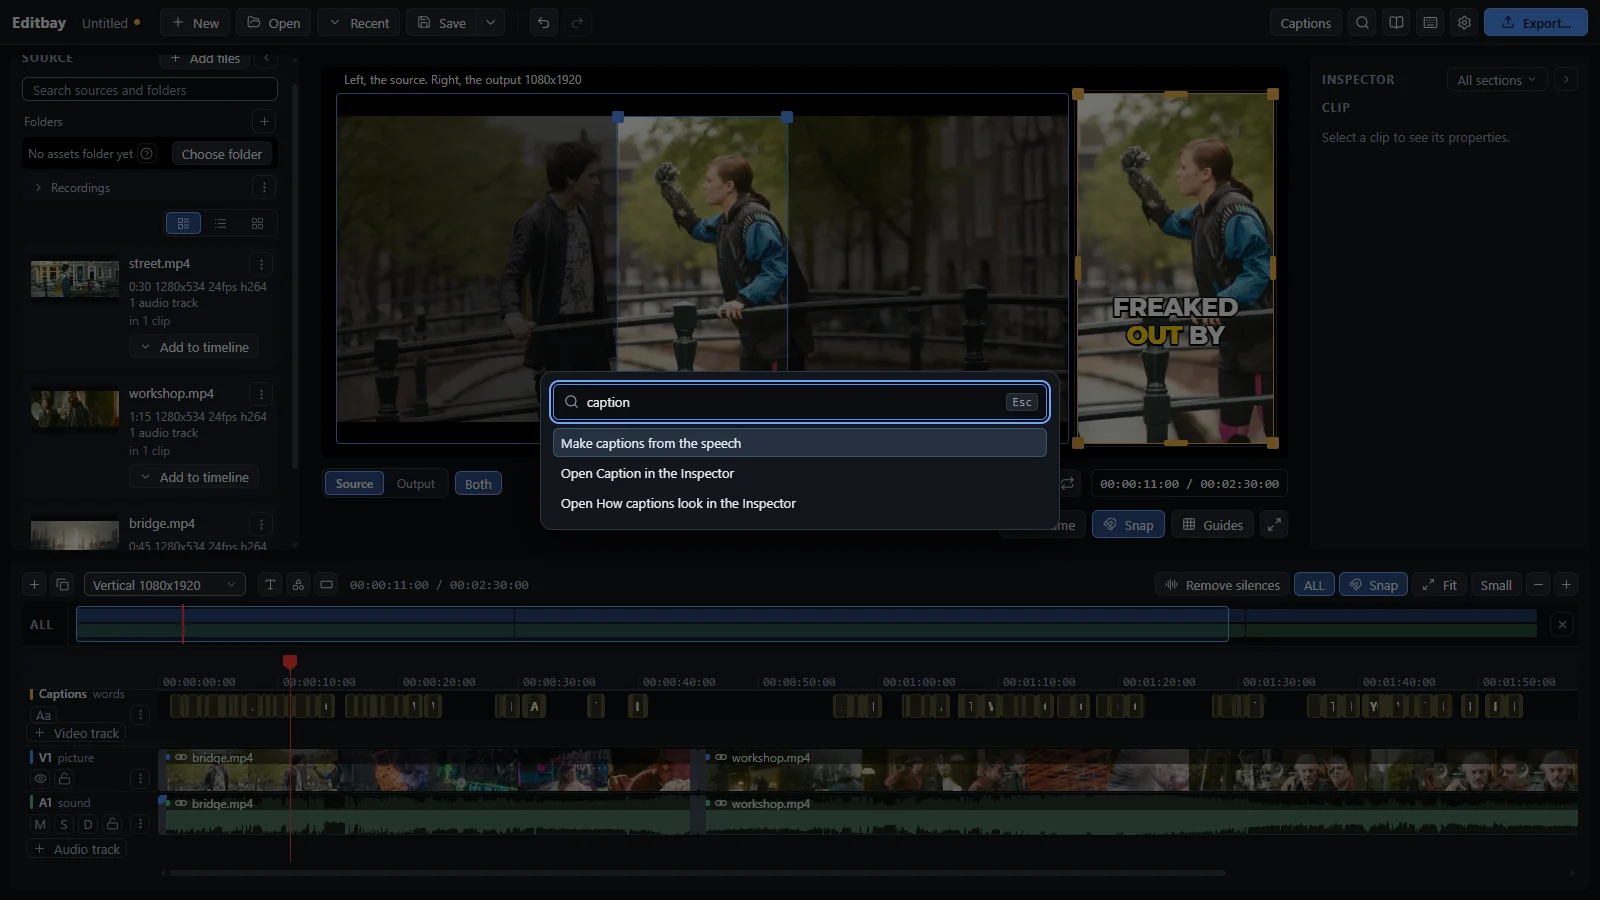Viewport: 1600px width, 900px height.
Task: Select Make captions from the speech command
Action: 799,443
